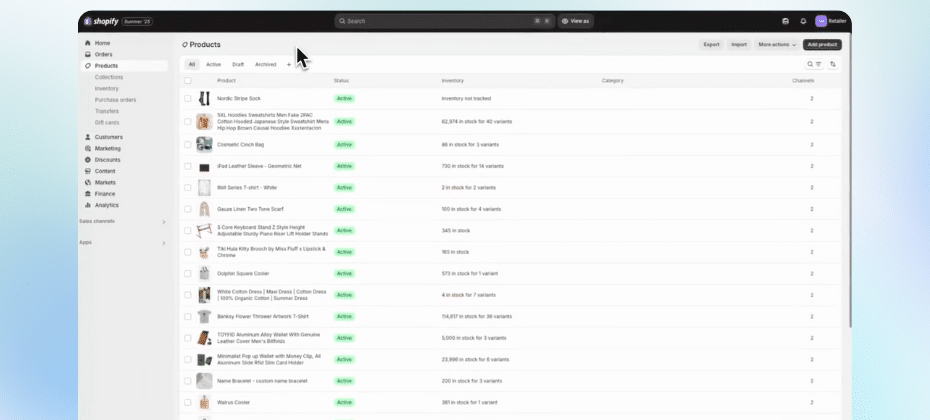Open the store icon in top bar
930x420 pixels.
click(x=785, y=21)
